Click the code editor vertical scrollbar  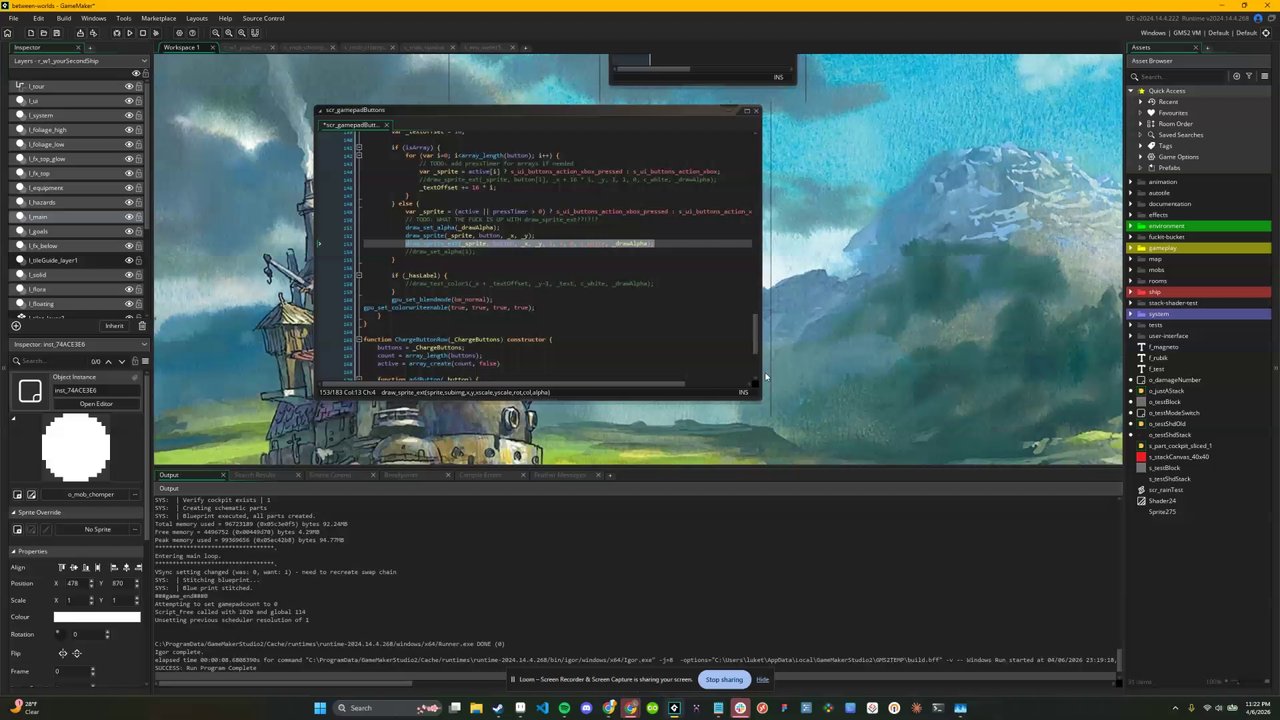755,333
